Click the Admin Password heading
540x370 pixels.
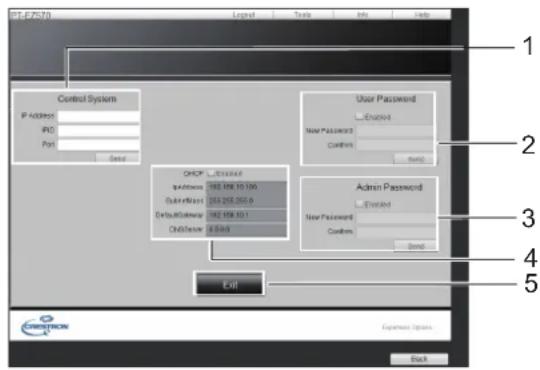coord(389,187)
